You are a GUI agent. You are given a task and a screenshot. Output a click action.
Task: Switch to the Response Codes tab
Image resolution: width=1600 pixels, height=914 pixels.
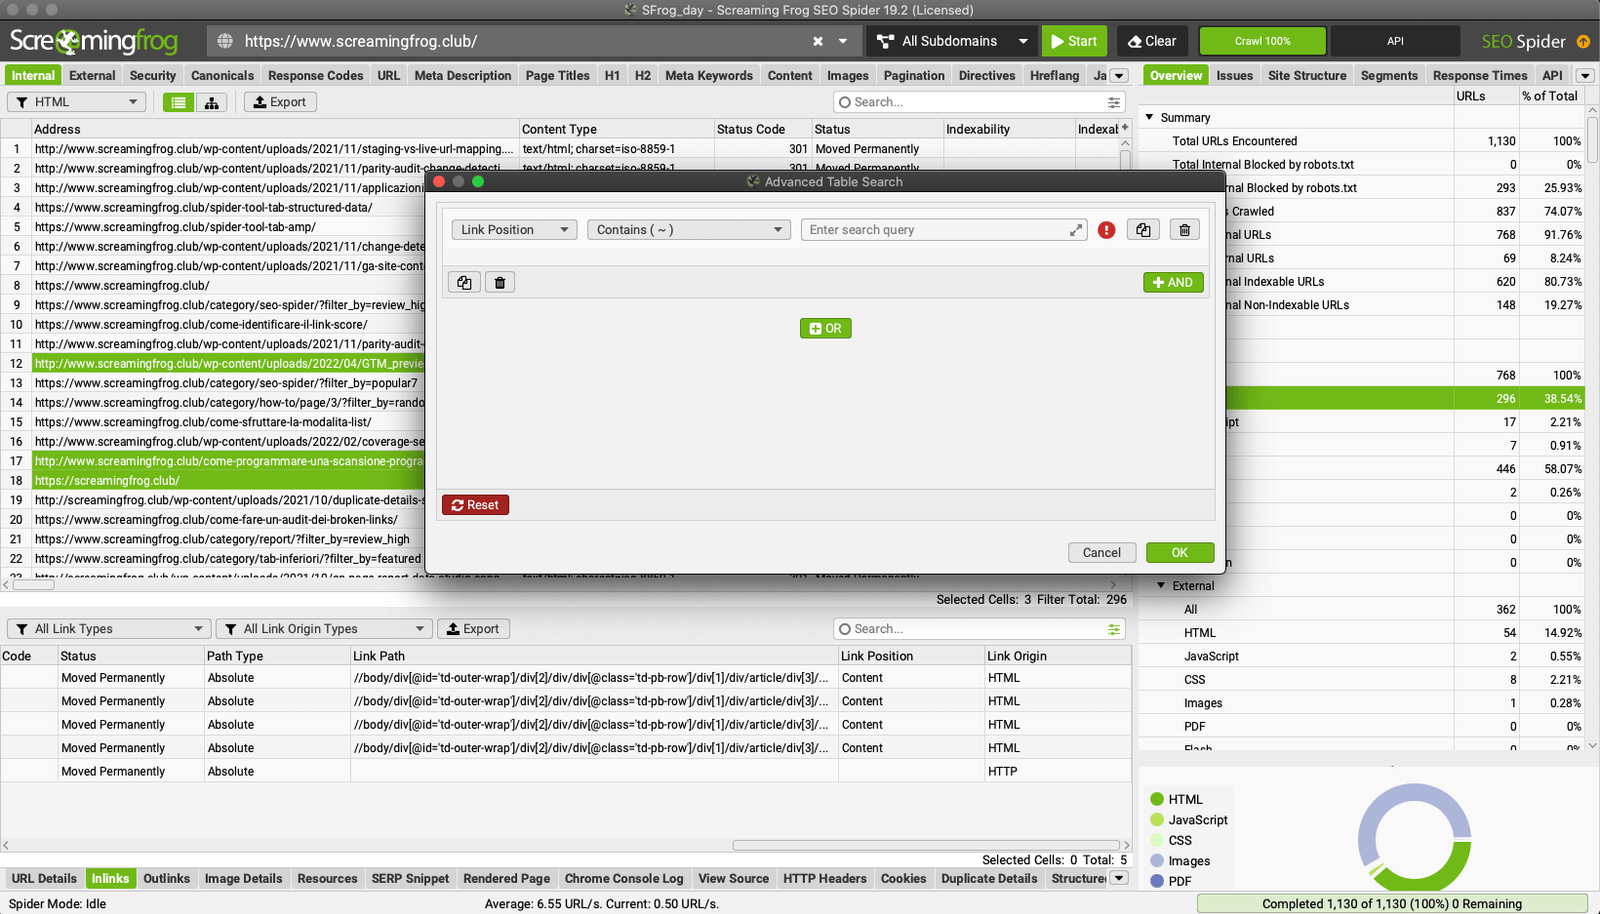pos(315,75)
